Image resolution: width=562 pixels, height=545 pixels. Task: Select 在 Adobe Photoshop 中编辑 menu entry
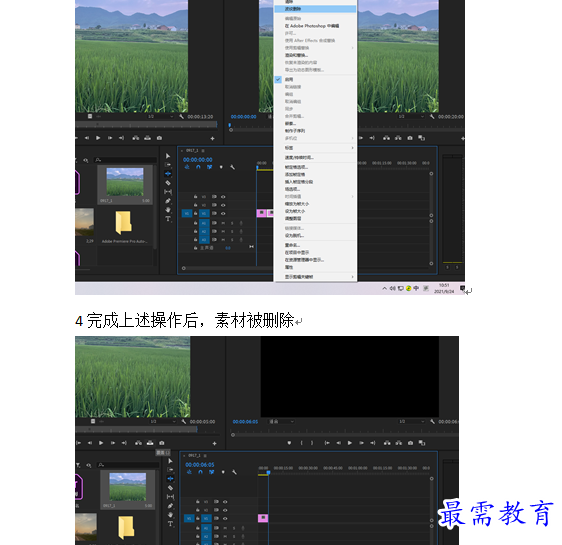pos(312,26)
